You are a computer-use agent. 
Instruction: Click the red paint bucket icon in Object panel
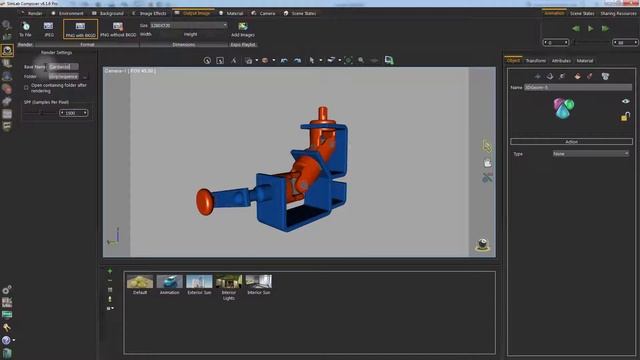[x=577, y=76]
